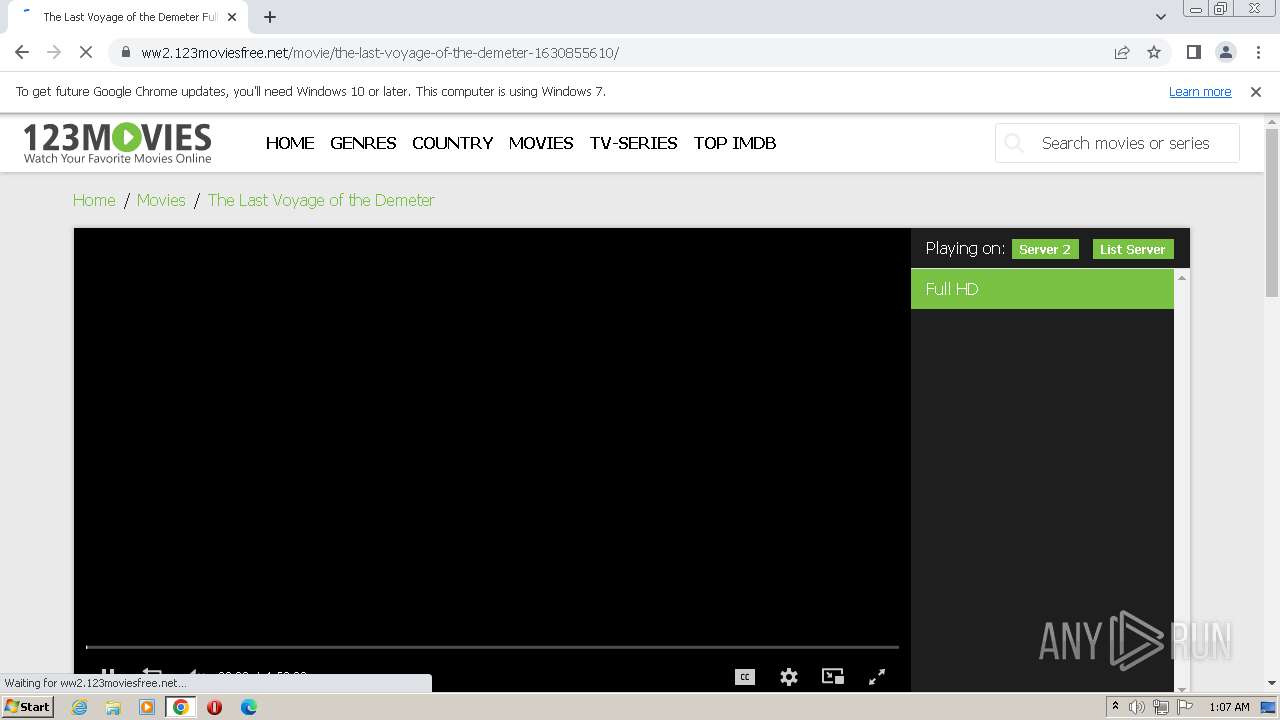The image size is (1280, 720).
Task: Click the network tray icon
Action: click(1161, 707)
